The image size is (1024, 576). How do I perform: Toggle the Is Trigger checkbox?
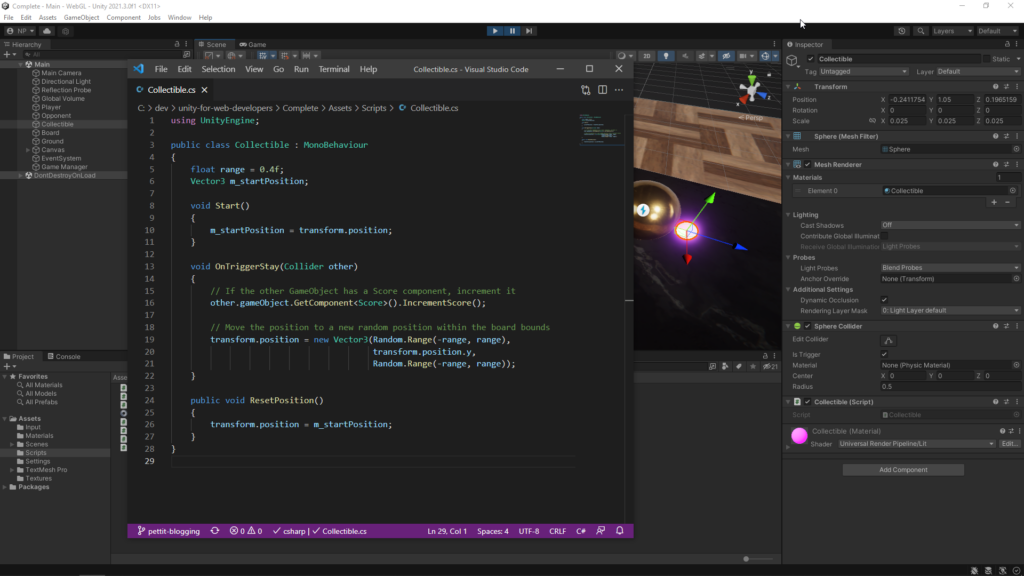point(885,354)
